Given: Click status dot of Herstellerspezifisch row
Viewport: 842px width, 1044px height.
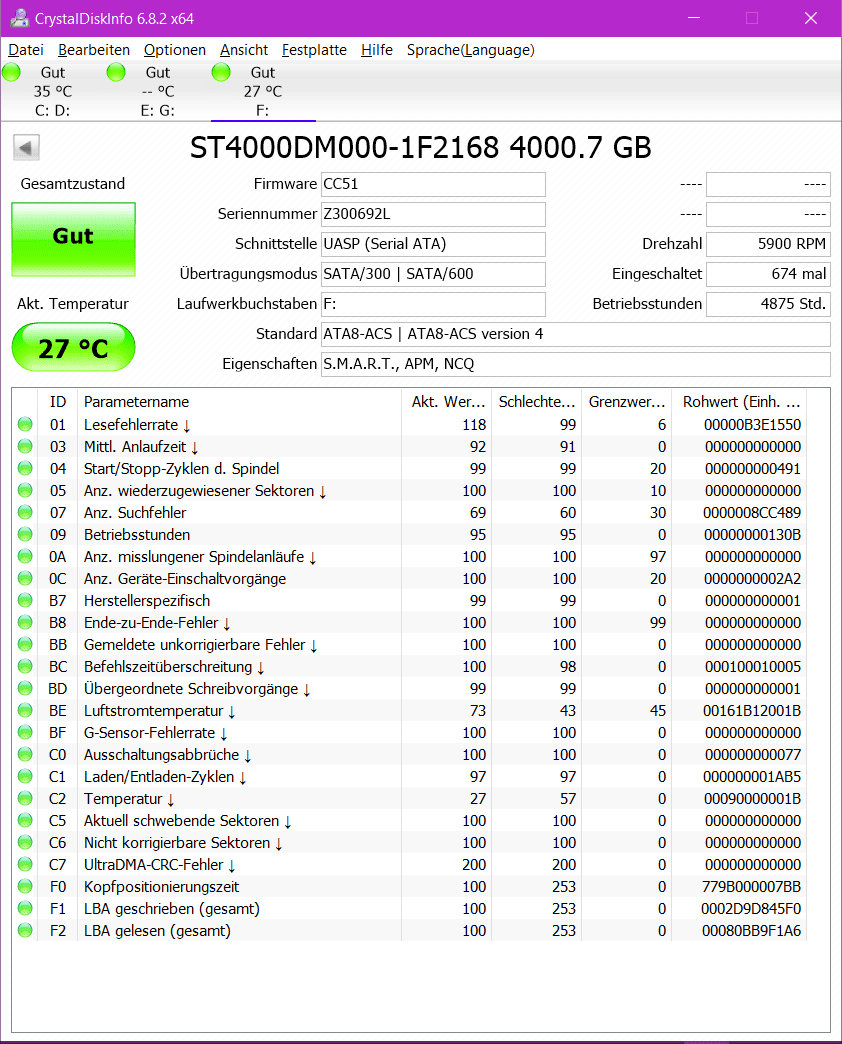Looking at the screenshot, I should [25, 600].
